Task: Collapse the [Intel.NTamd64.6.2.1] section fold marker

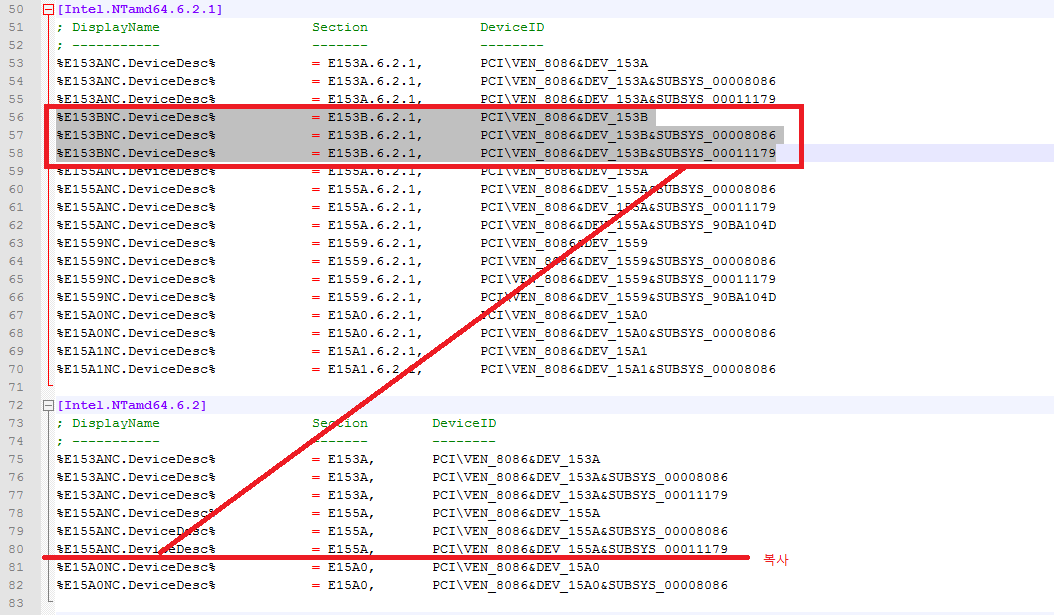Action: coord(48,9)
